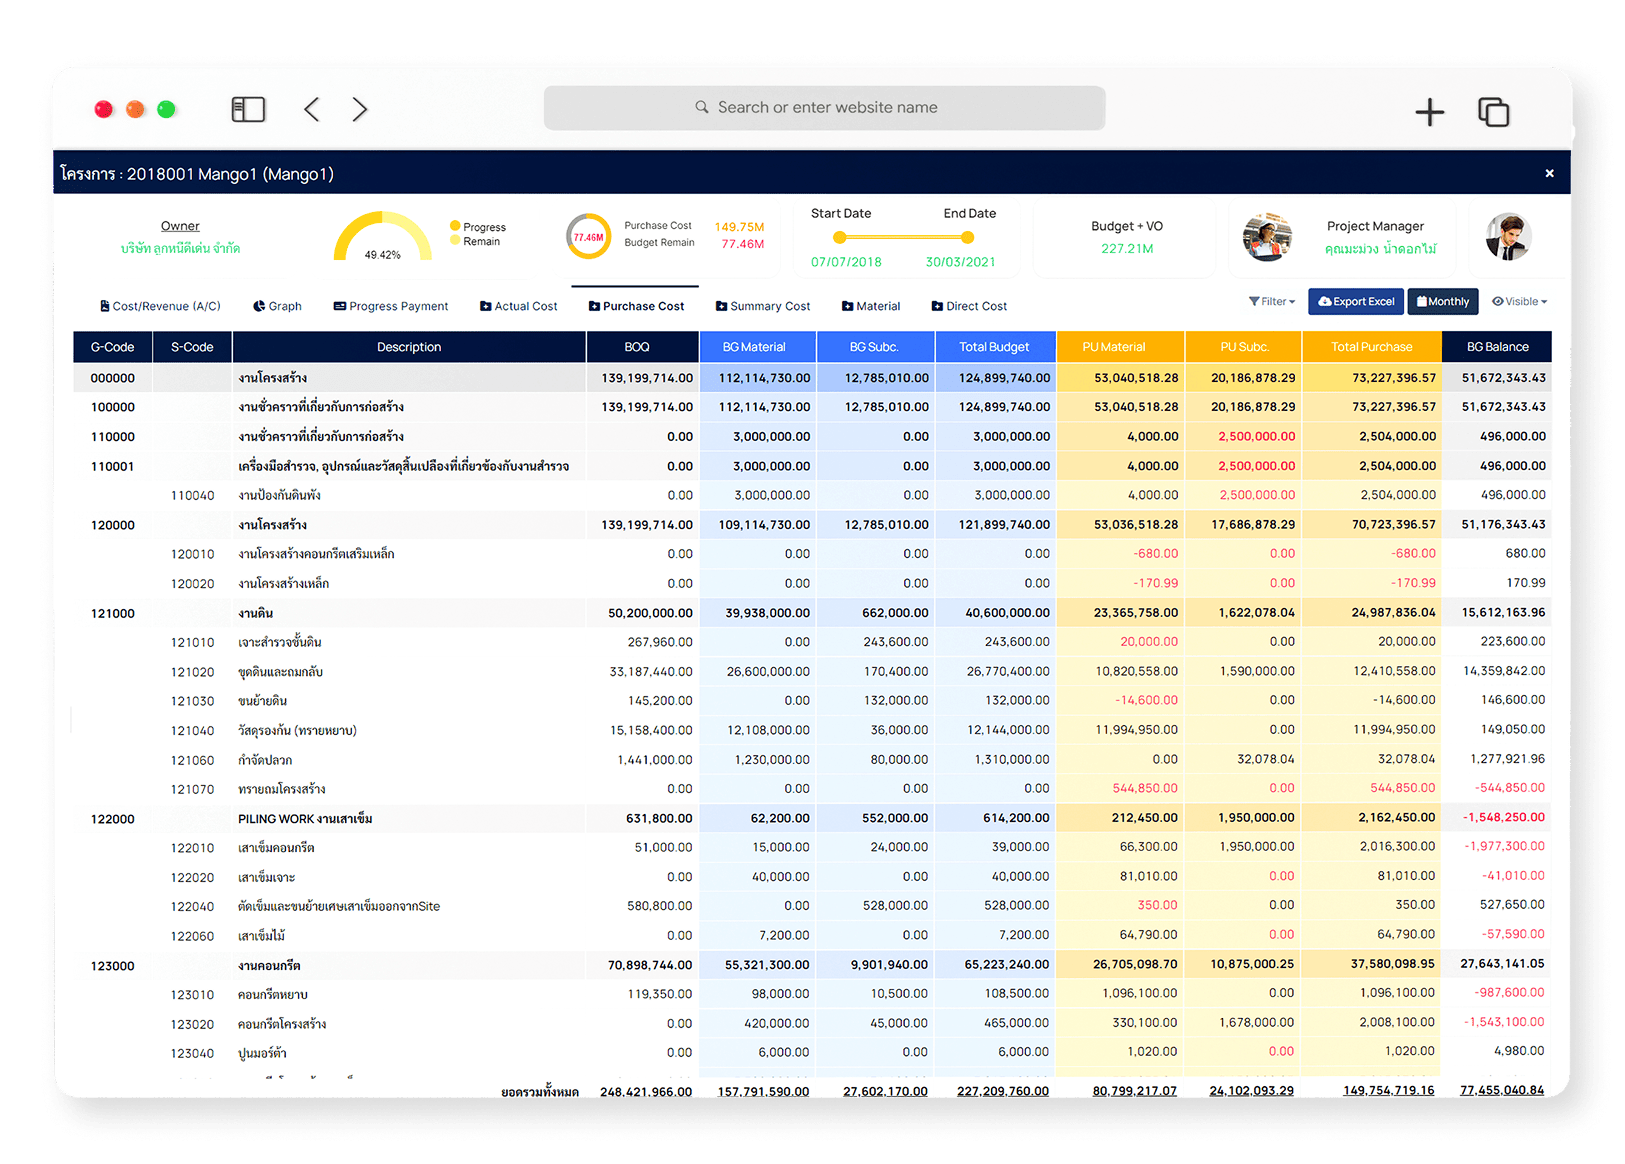This screenshot has height=1164, width=1625.
Task: Click the Material folder icon
Action: tap(847, 306)
